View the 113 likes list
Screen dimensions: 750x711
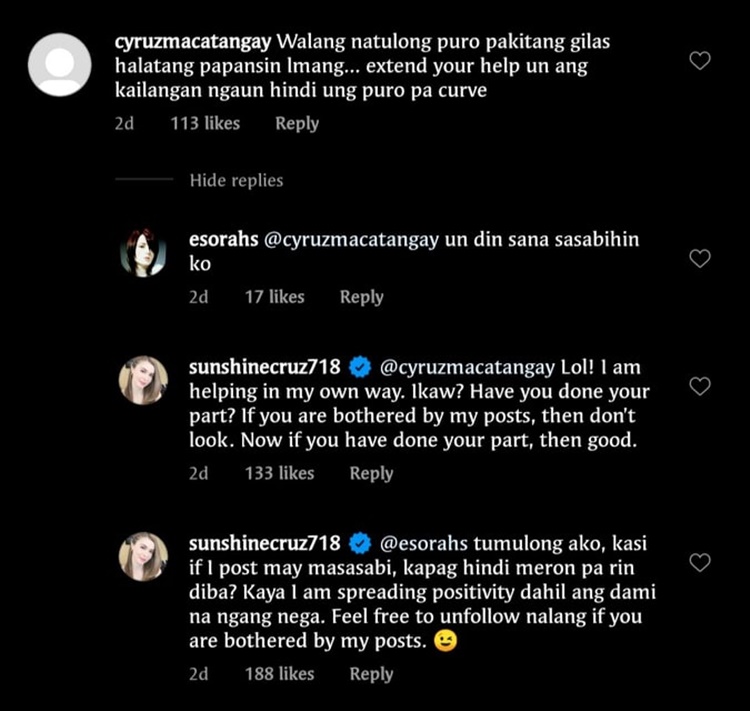coord(205,124)
